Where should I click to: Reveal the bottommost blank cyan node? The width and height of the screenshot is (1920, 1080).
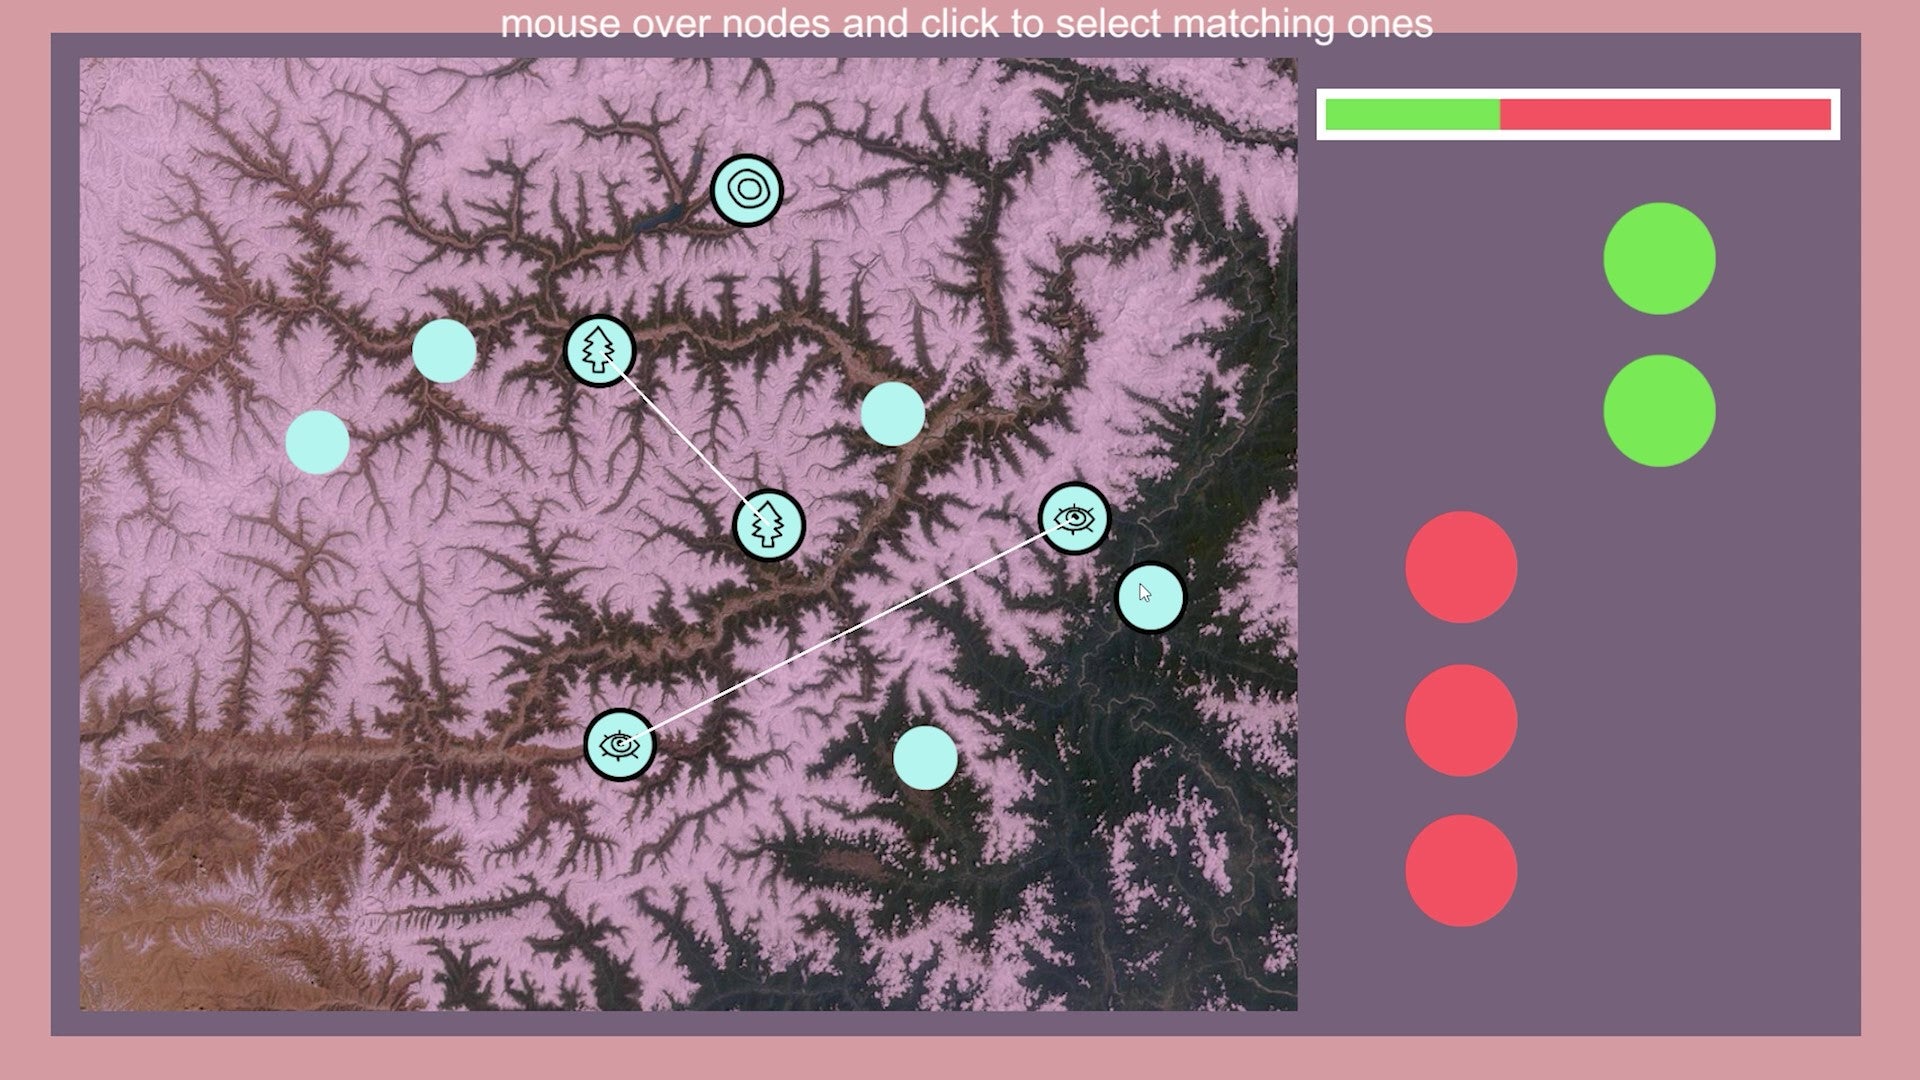924,758
